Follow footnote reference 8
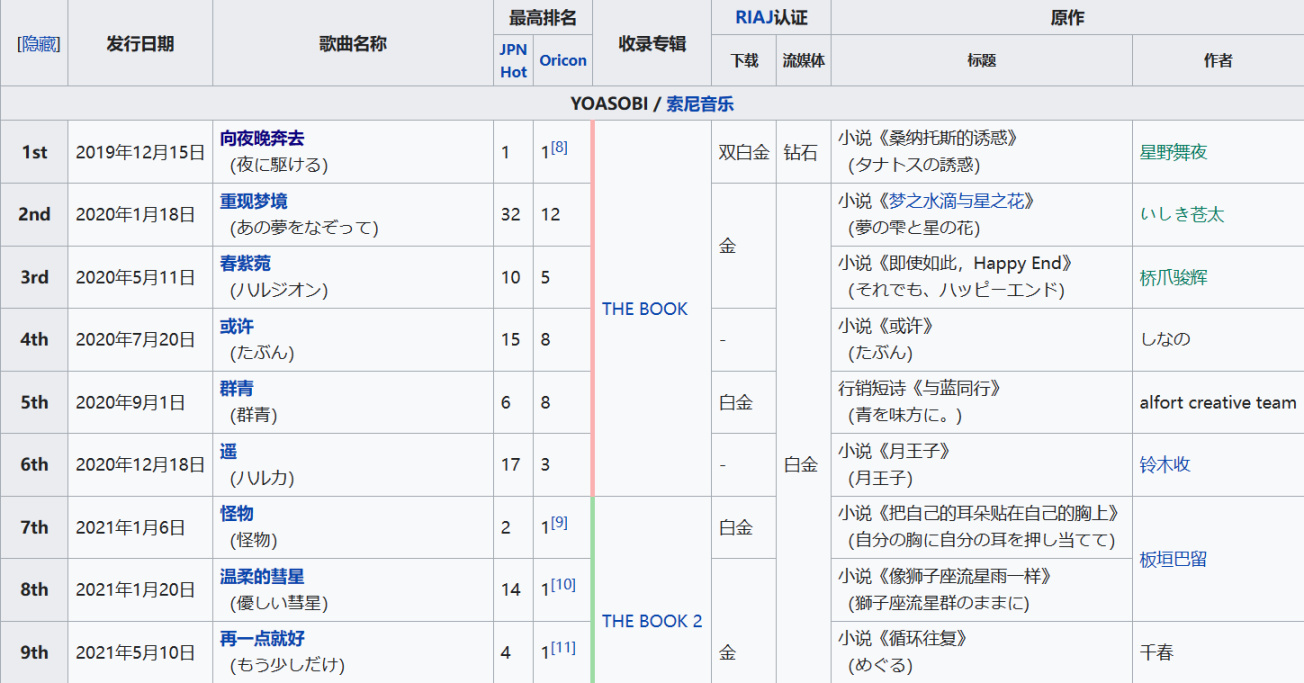 tap(559, 147)
